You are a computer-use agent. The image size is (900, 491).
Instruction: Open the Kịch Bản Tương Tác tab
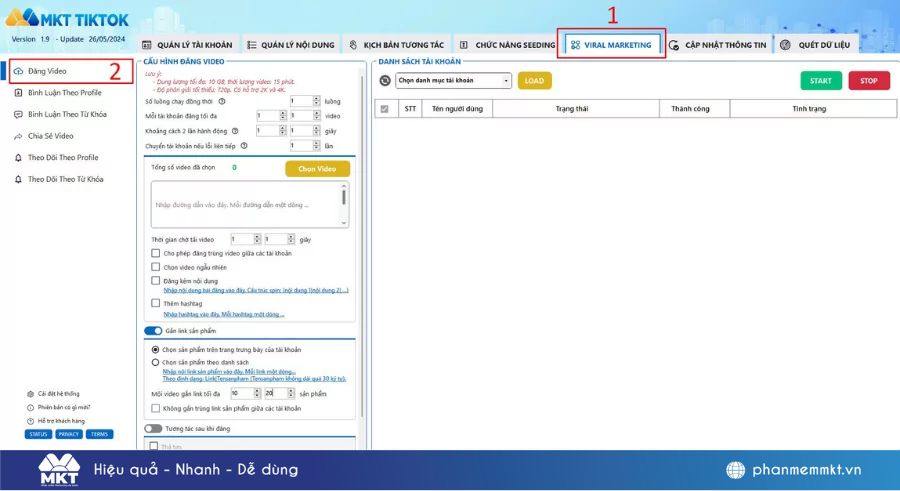397,45
